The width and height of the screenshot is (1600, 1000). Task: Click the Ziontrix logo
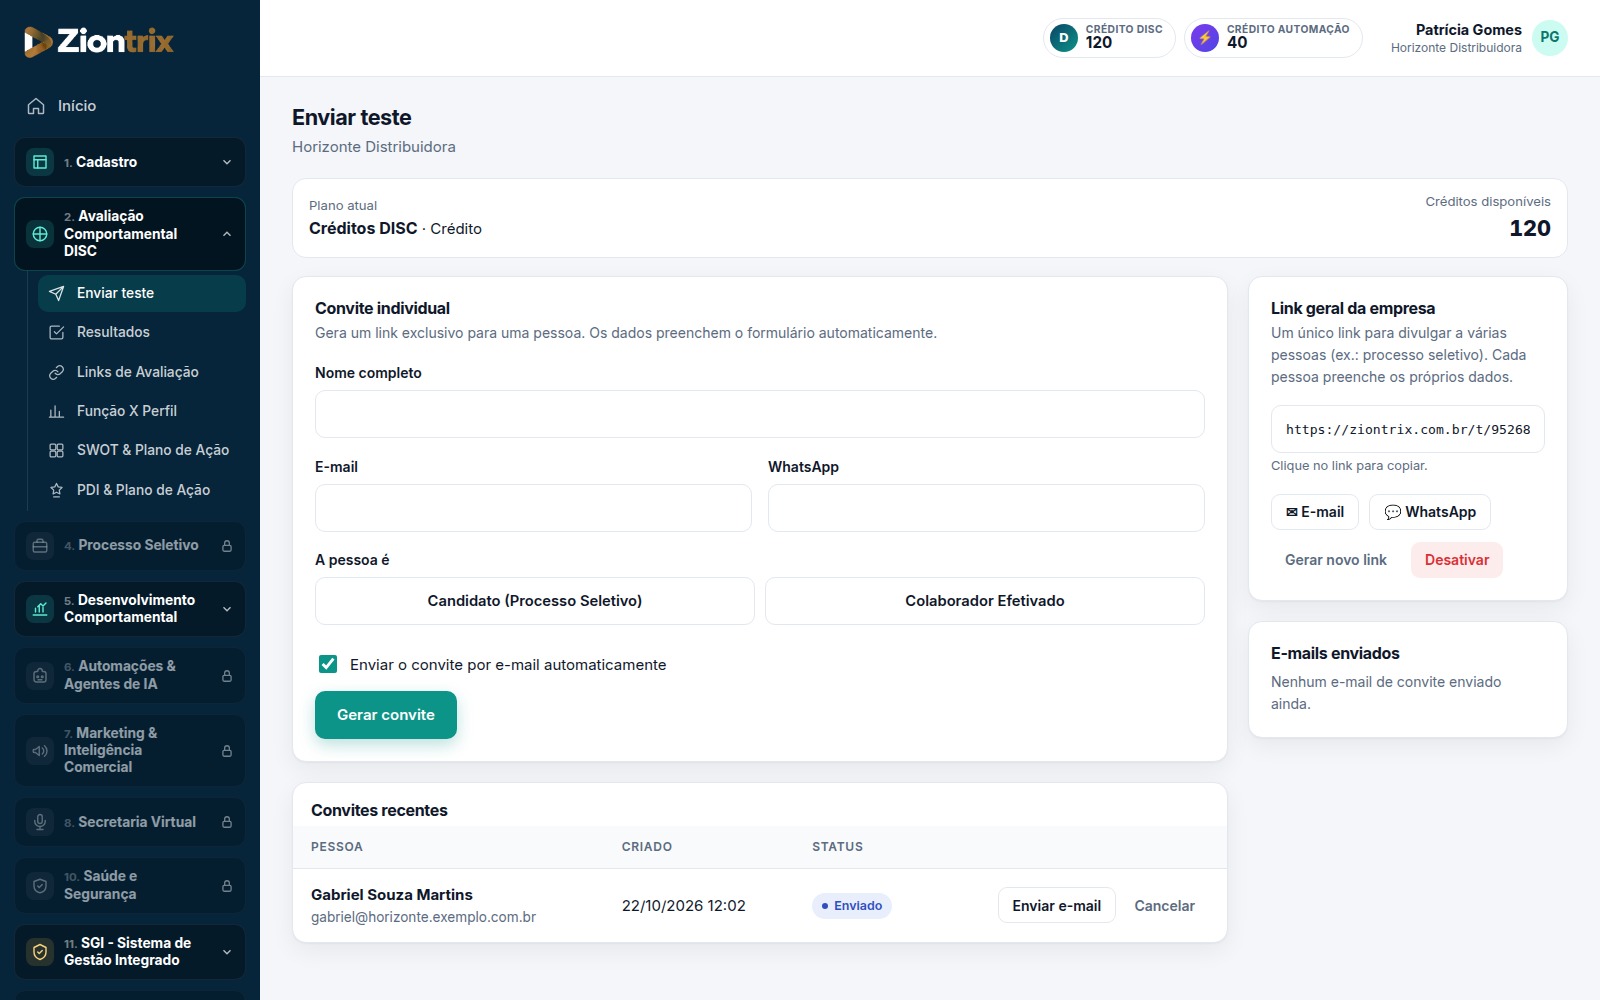(x=98, y=41)
